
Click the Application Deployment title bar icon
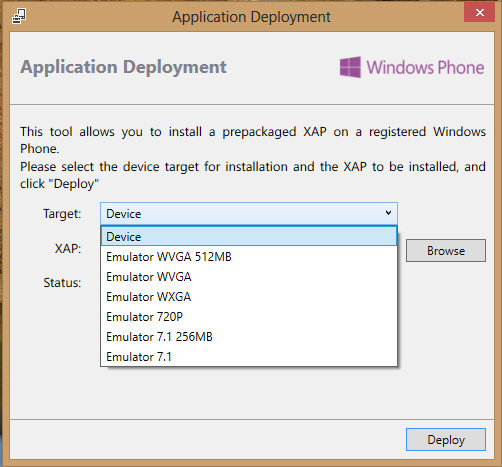tap(19, 16)
